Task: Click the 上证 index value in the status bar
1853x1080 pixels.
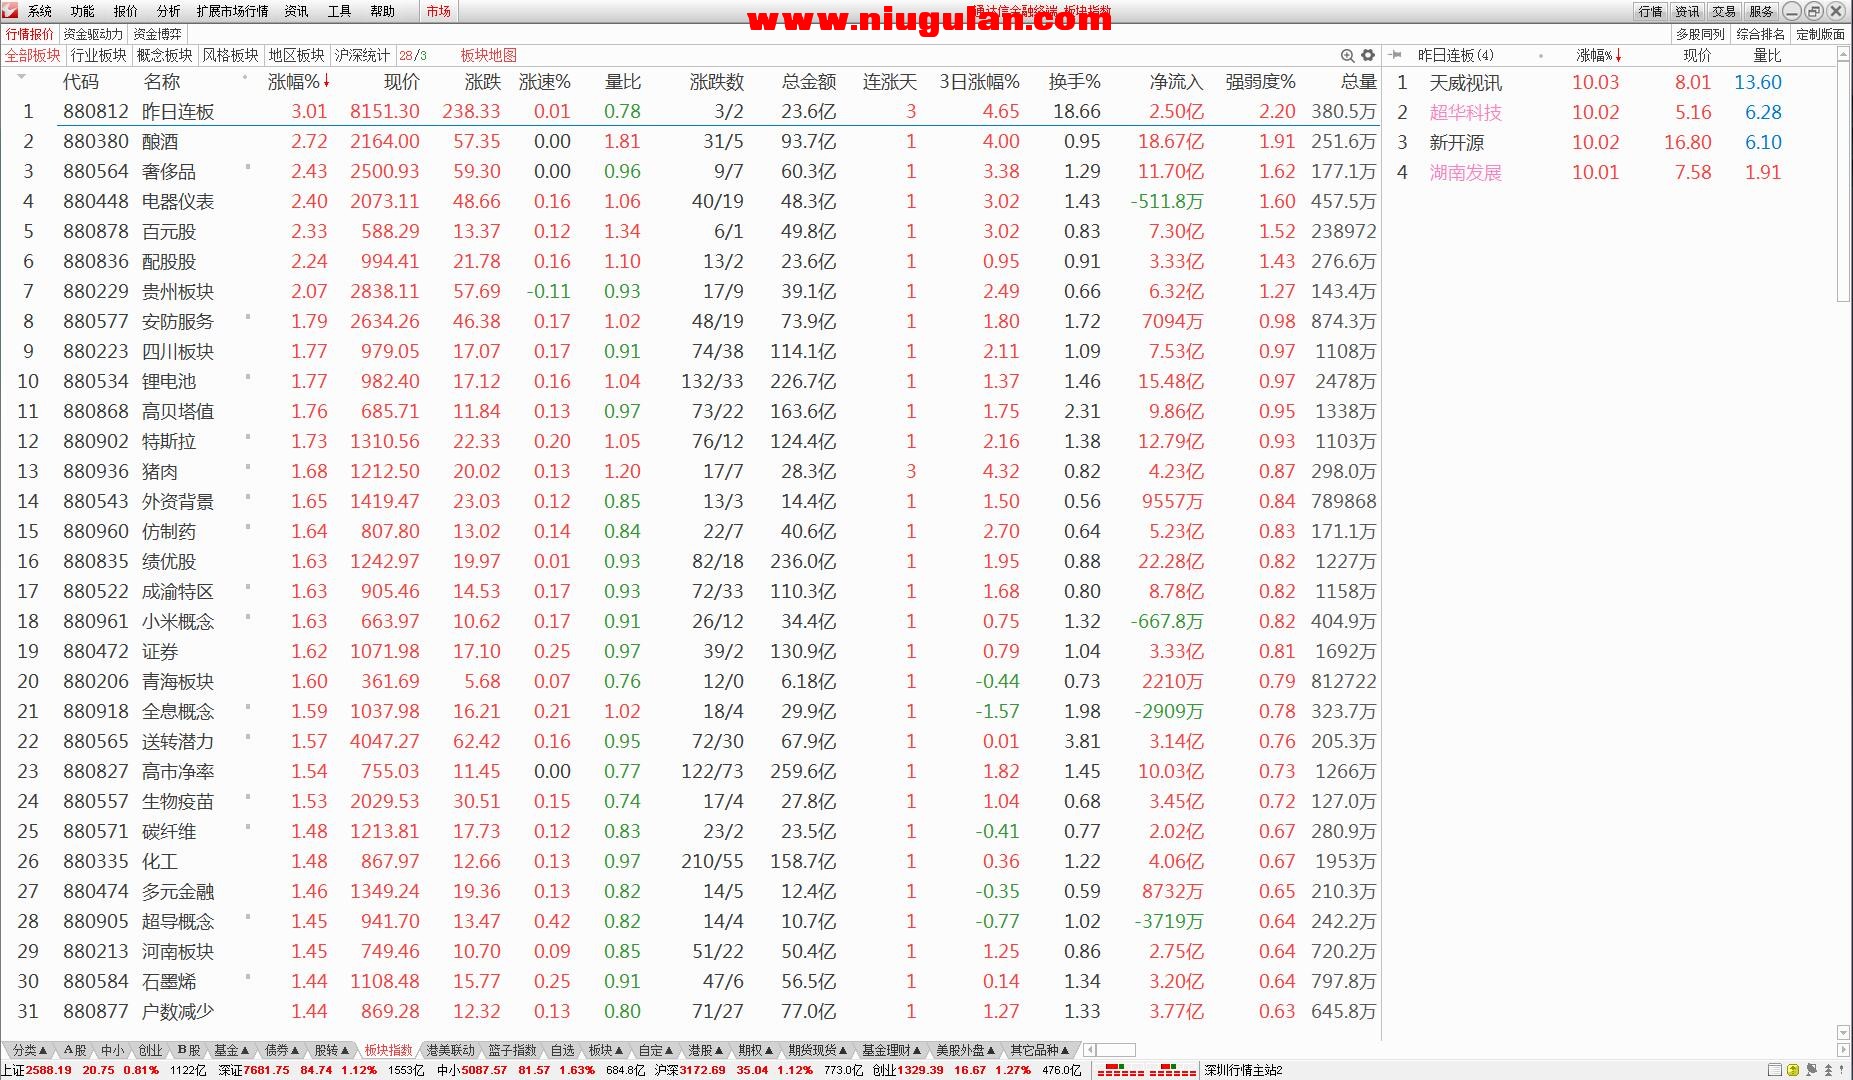Action: [x=49, y=1070]
